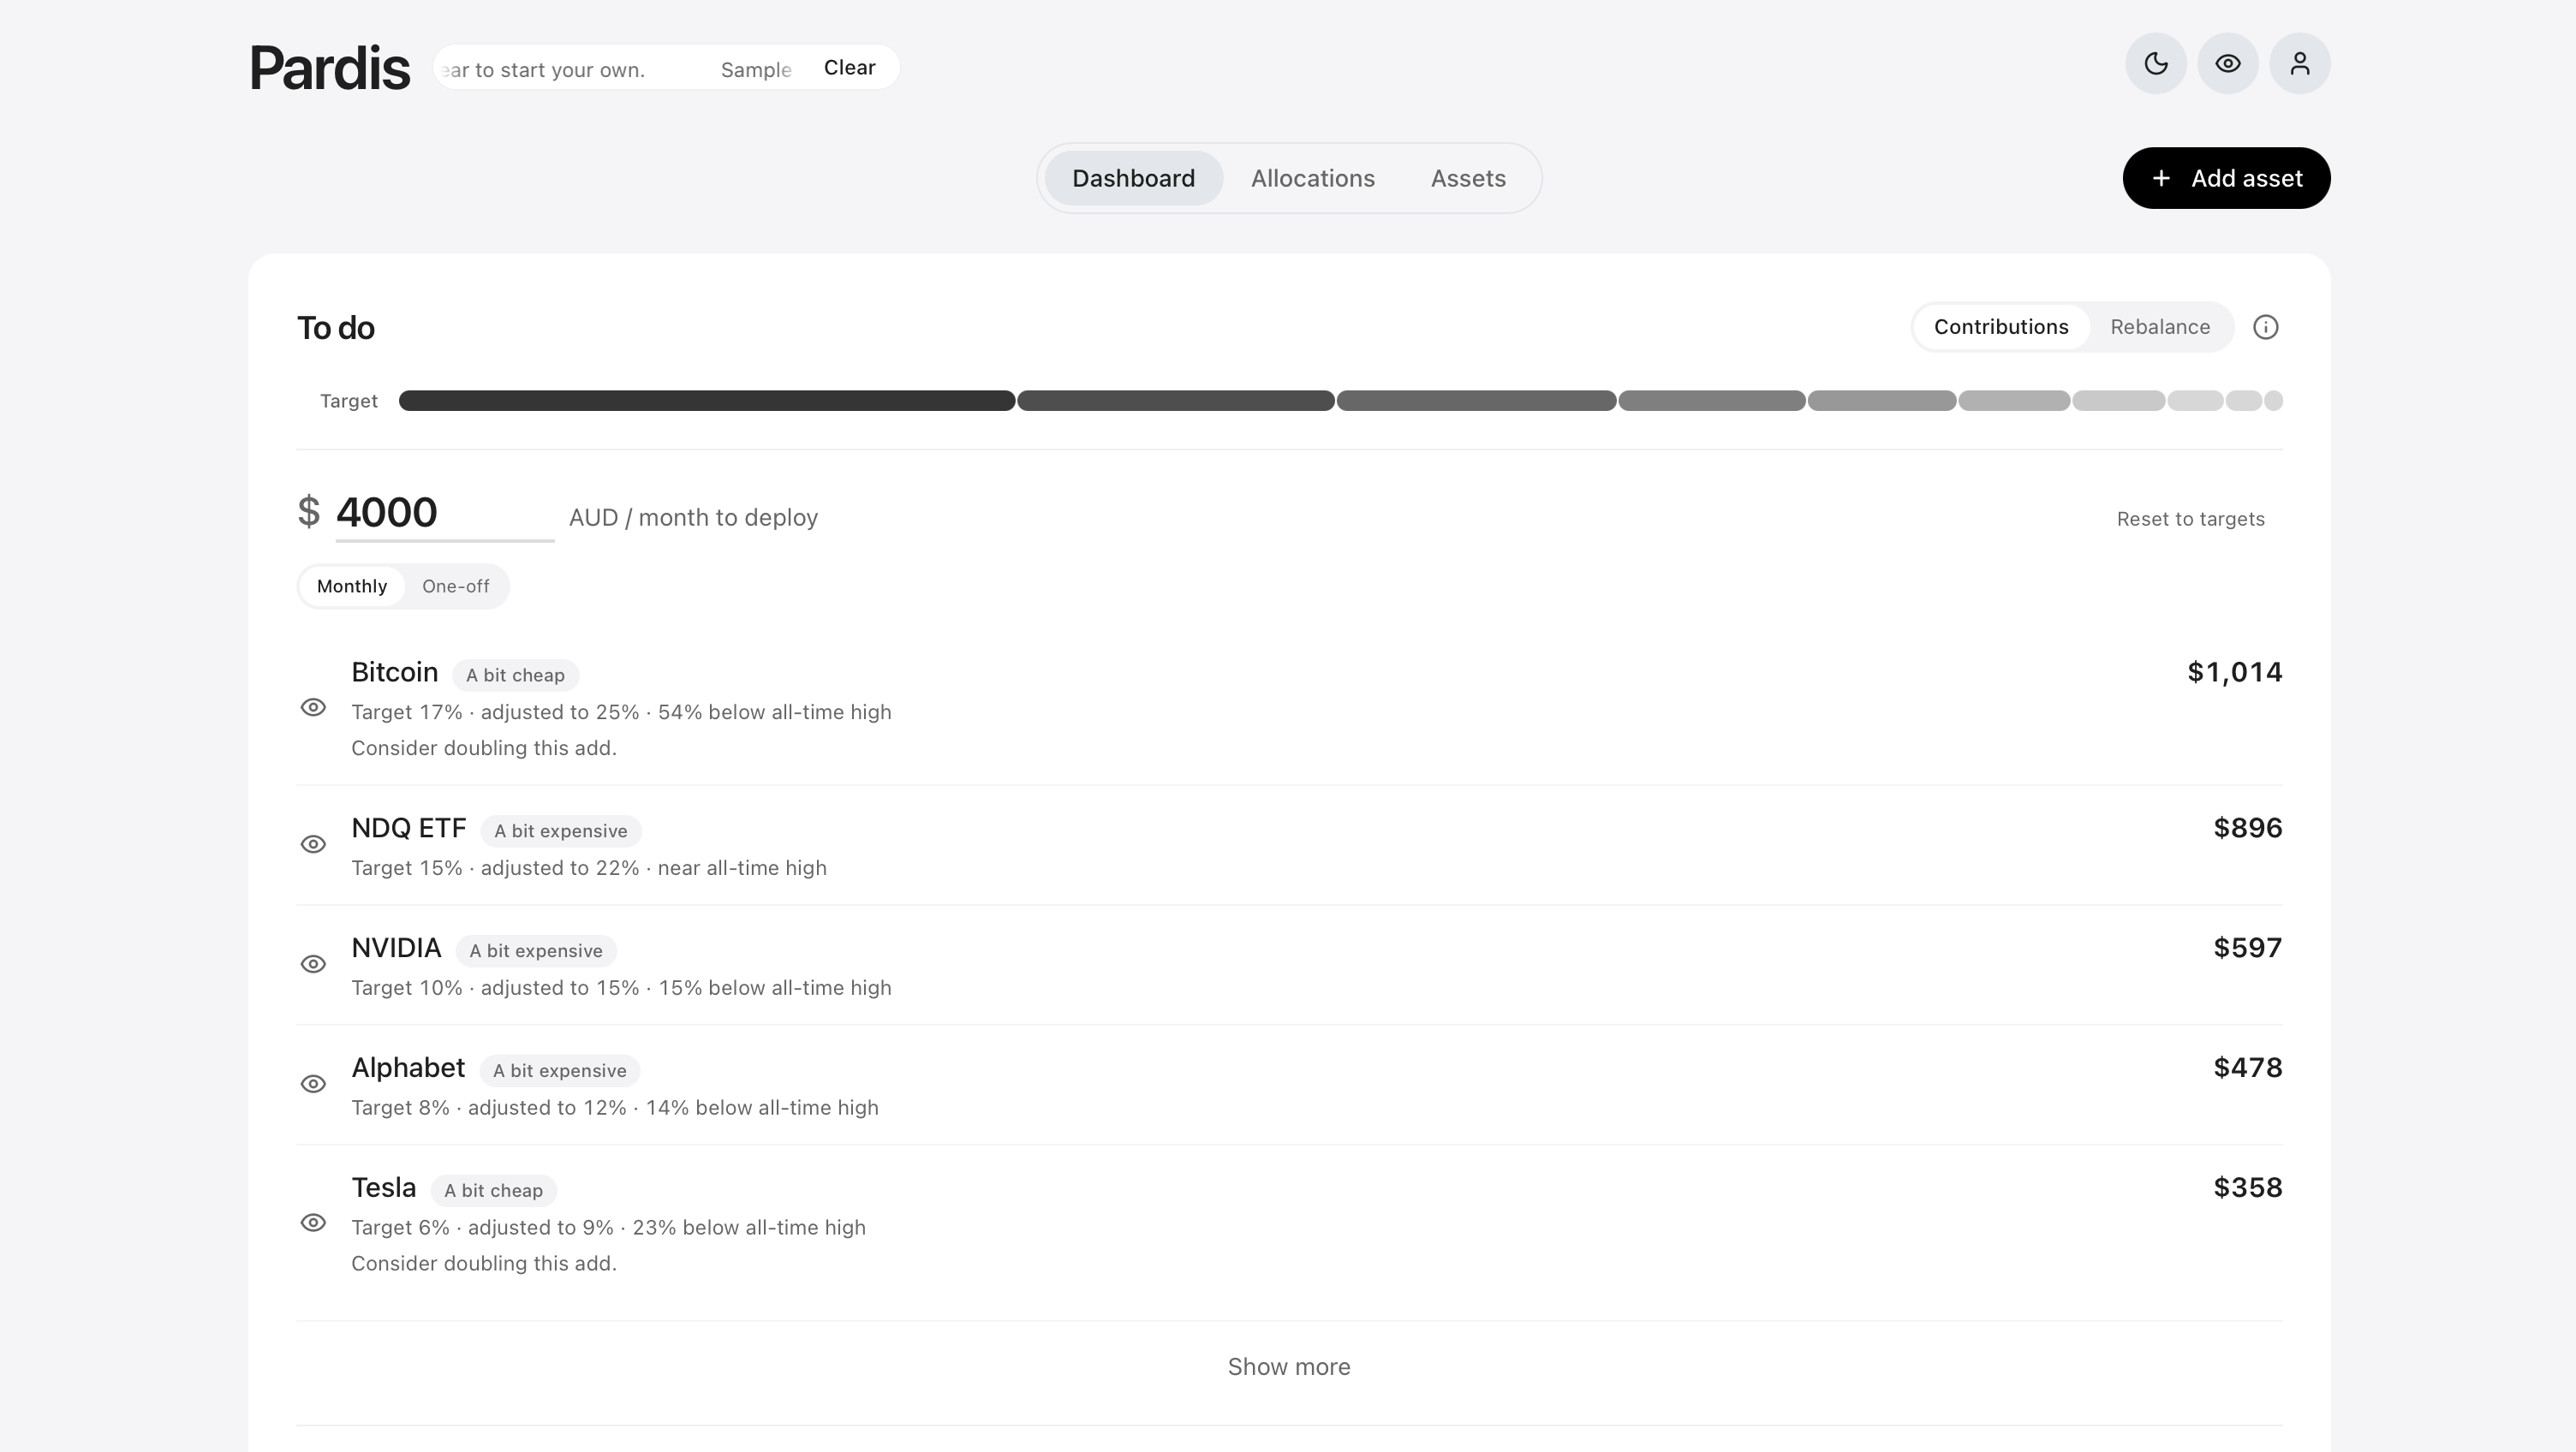This screenshot has width=2576, height=1452.
Task: Click the plus icon in Add asset
Action: [2160, 178]
